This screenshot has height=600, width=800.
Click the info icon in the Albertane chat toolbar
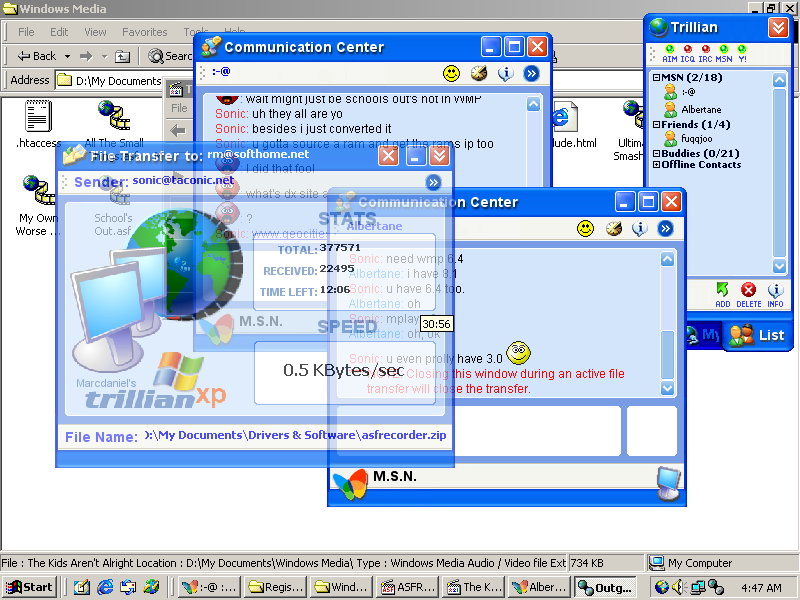point(639,228)
